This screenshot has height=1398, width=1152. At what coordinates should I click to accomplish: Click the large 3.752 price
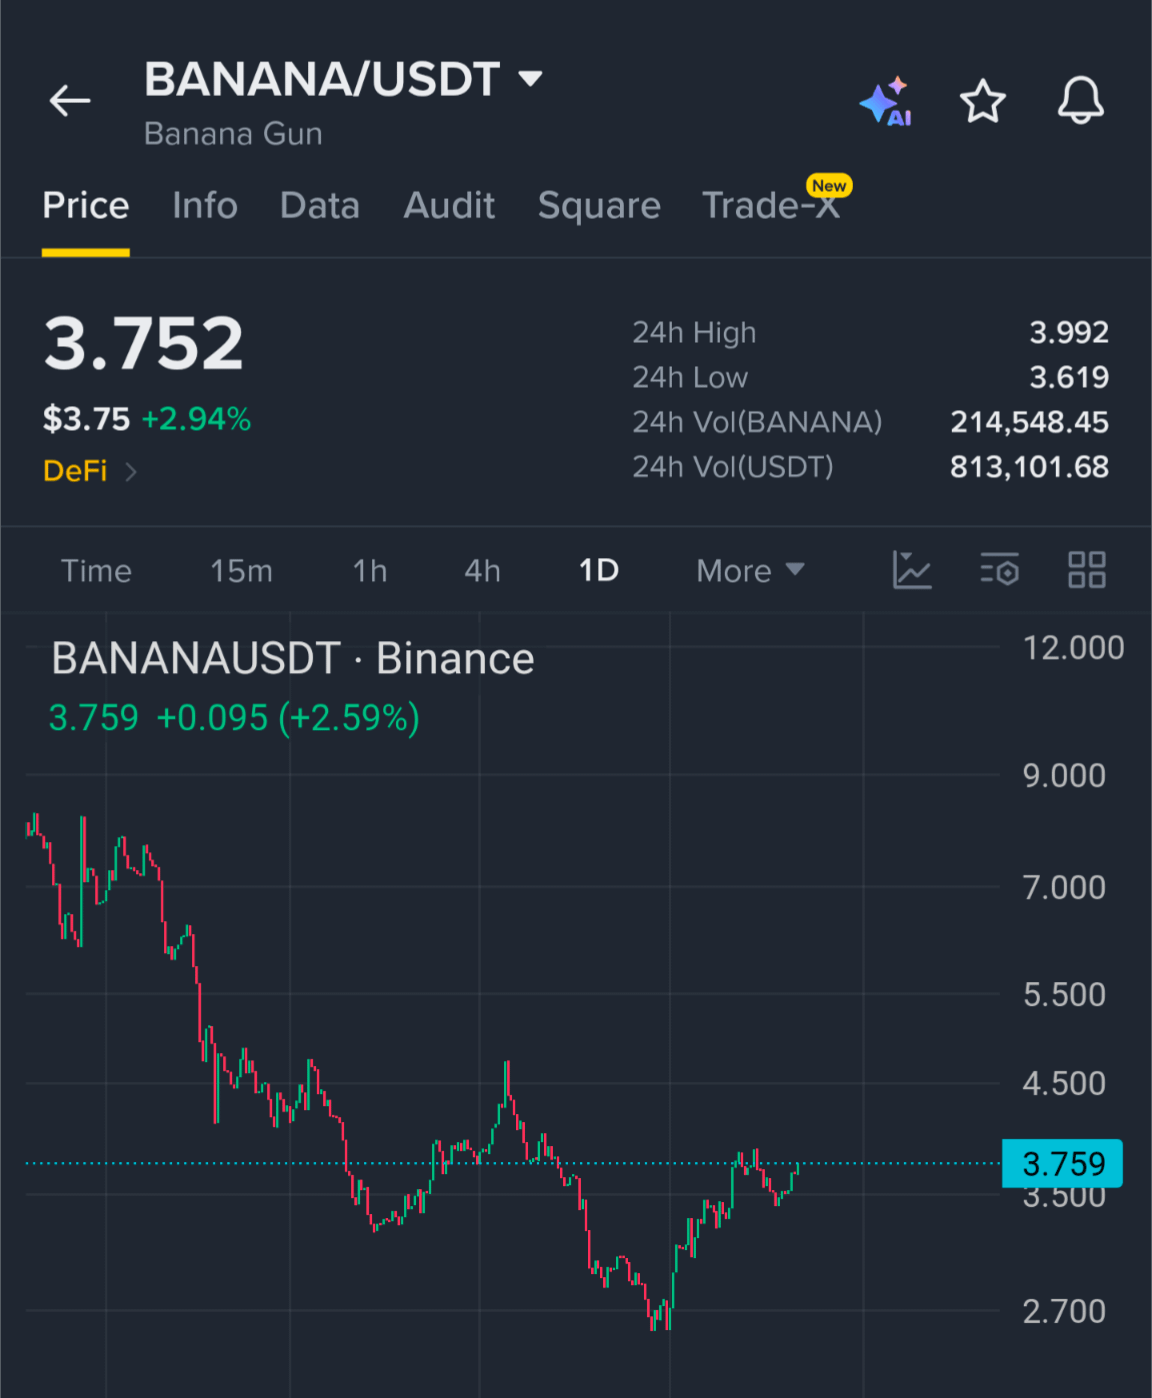coord(143,343)
